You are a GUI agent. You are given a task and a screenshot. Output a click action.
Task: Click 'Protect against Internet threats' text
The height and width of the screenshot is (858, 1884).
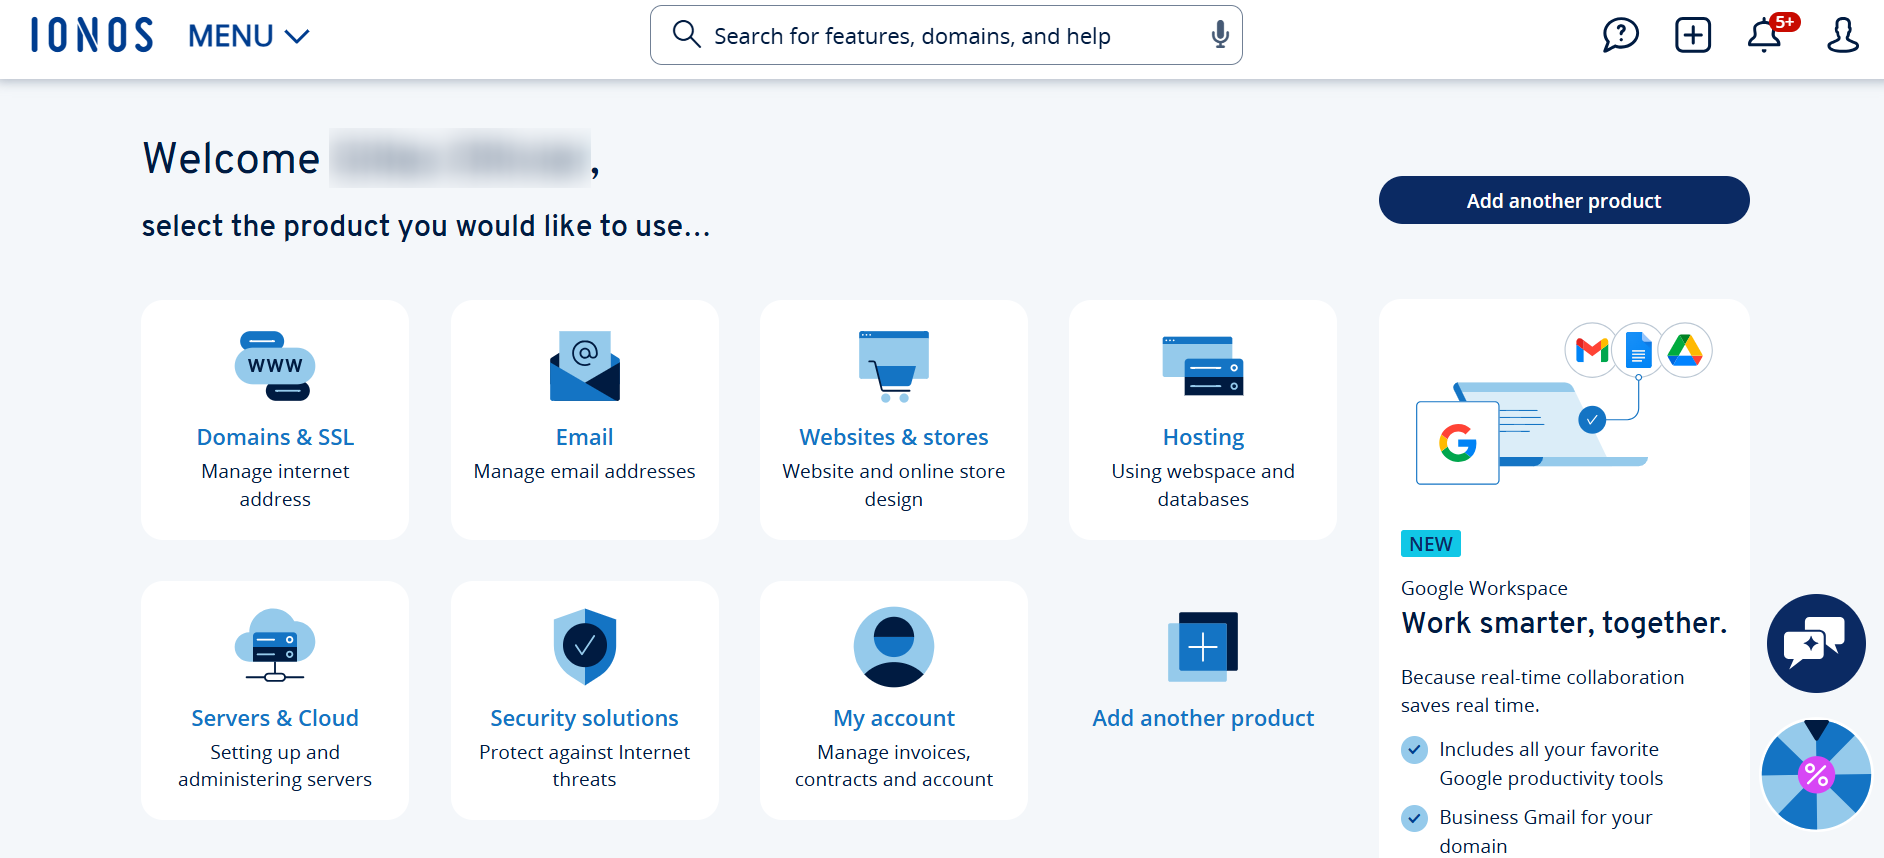[x=585, y=766]
